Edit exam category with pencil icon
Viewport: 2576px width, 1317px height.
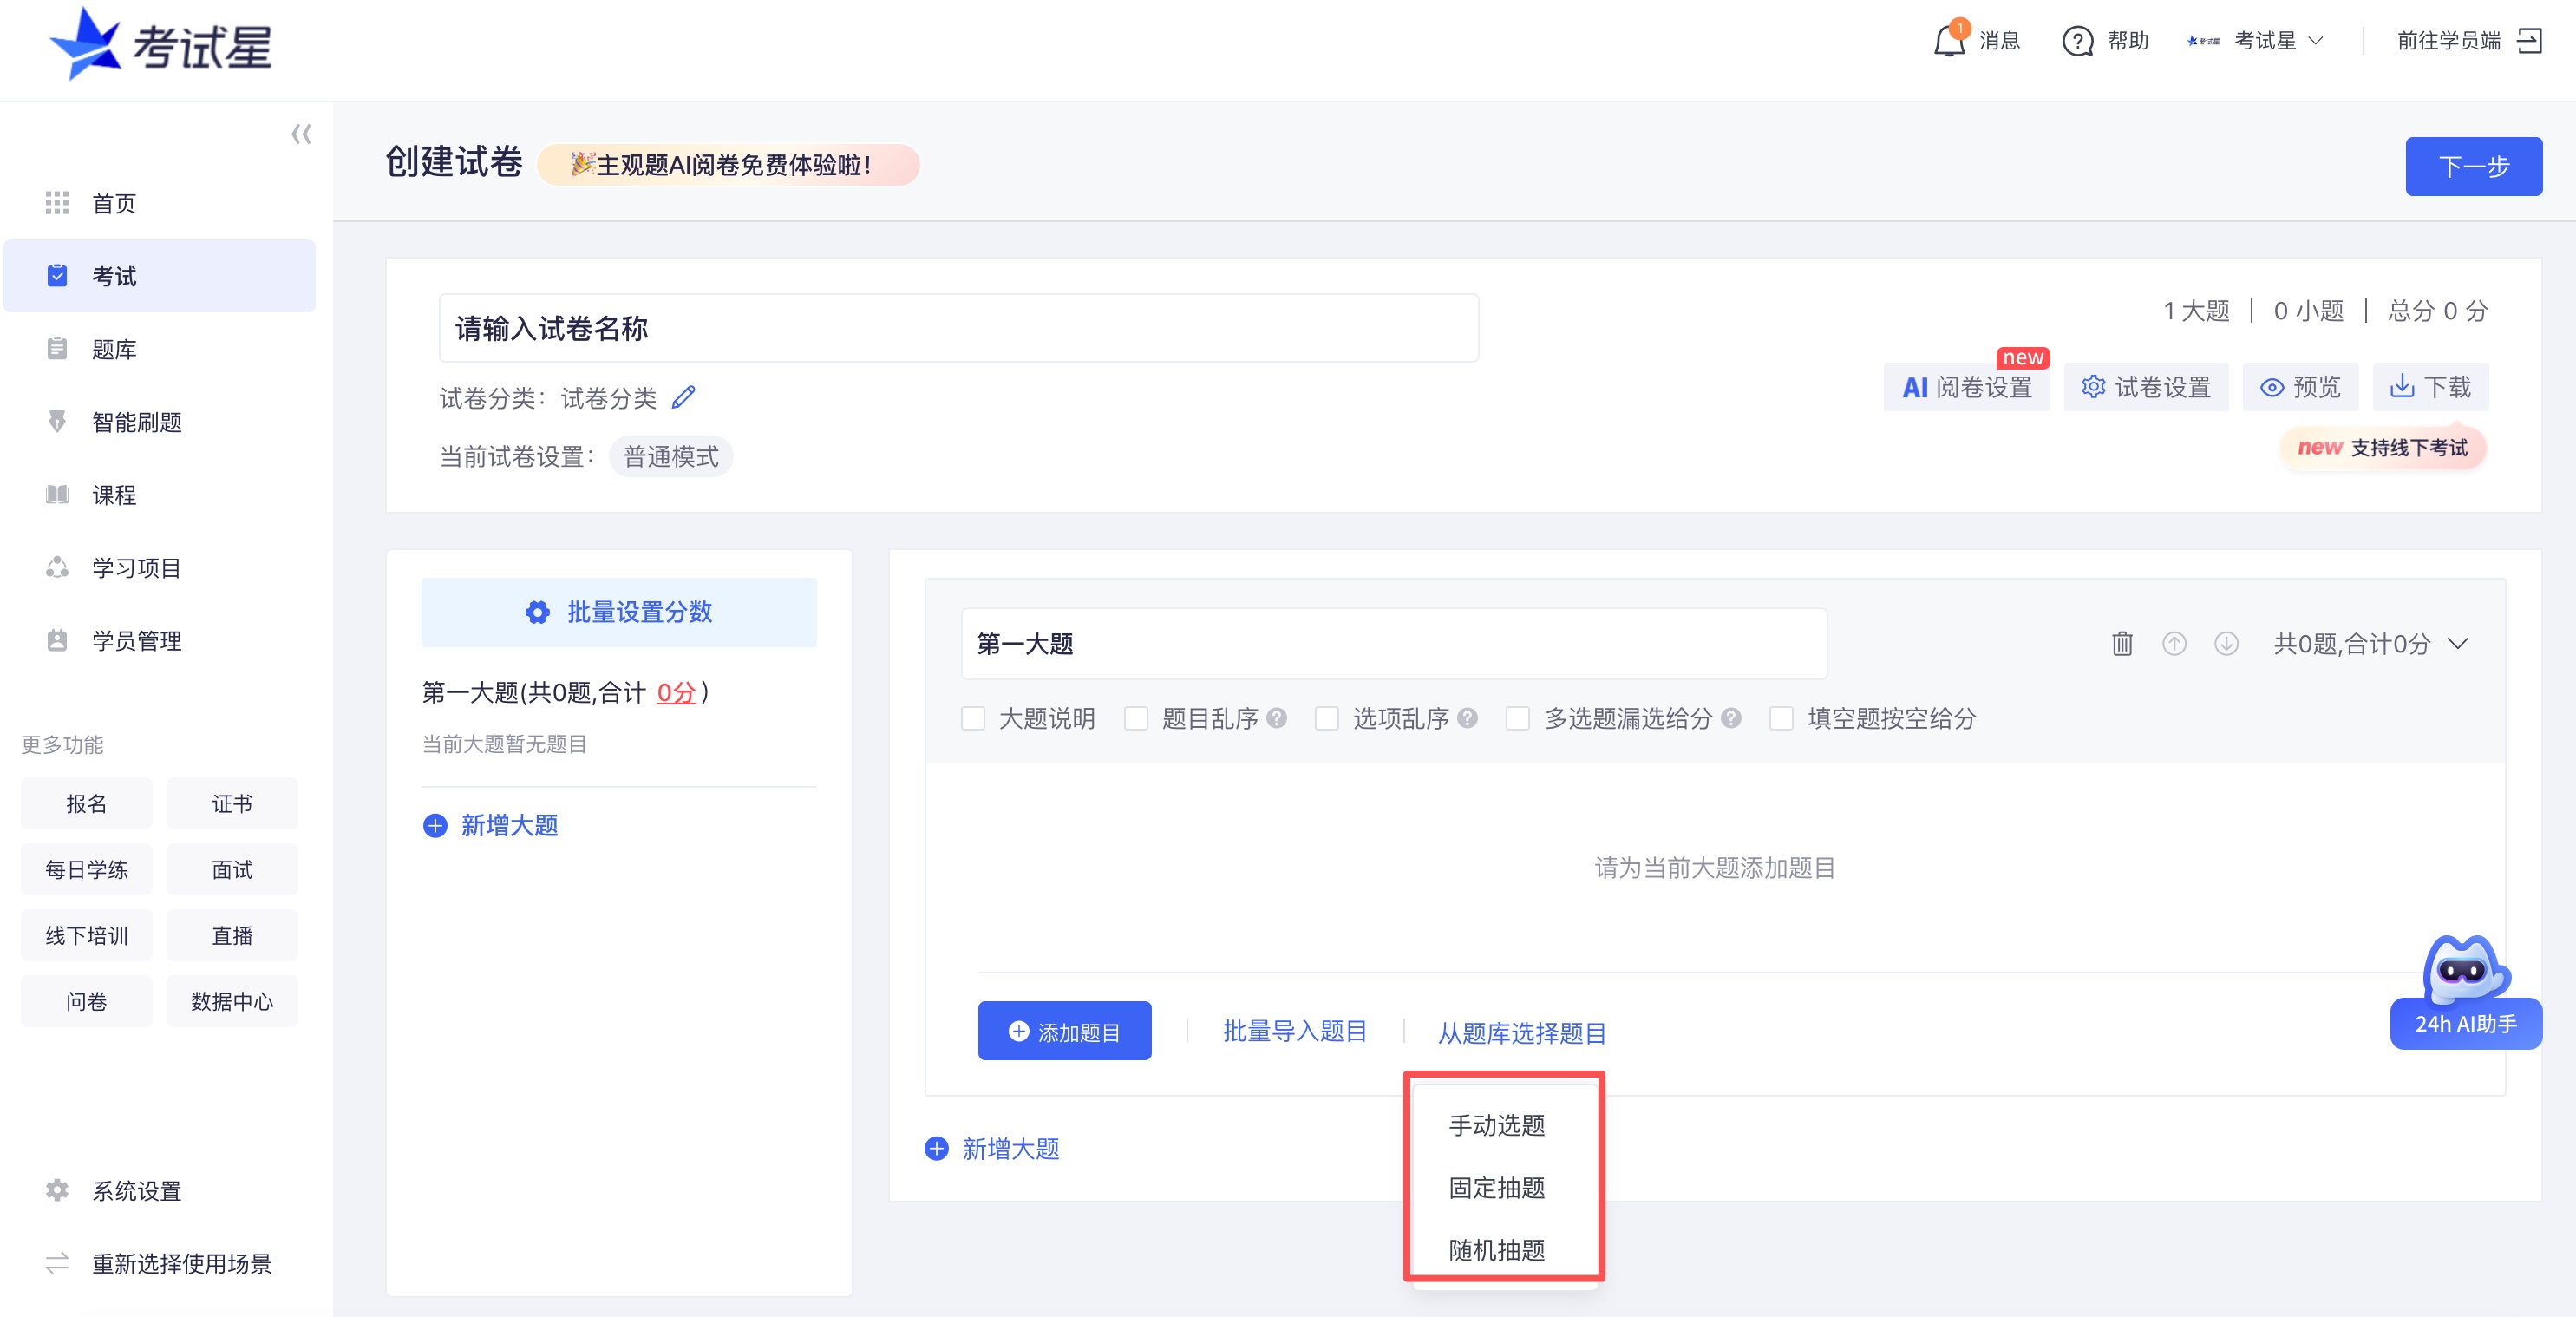[683, 398]
